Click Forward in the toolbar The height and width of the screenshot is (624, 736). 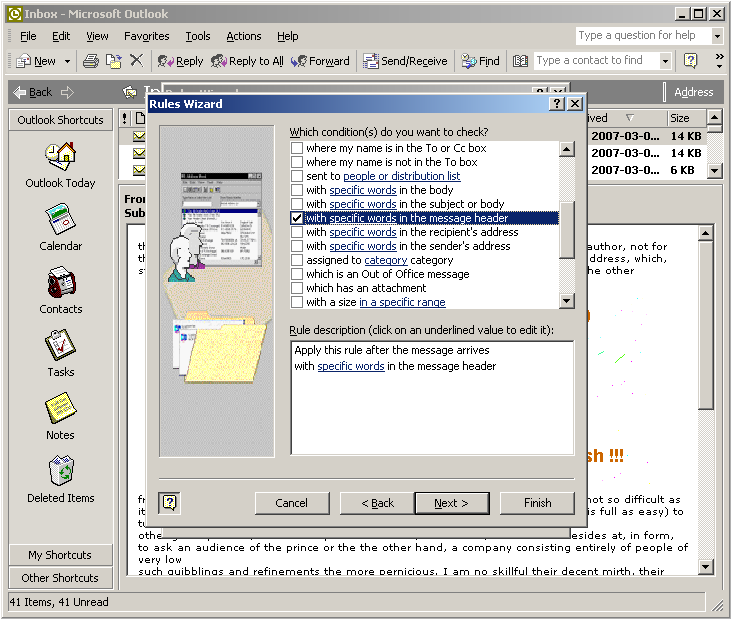point(320,62)
